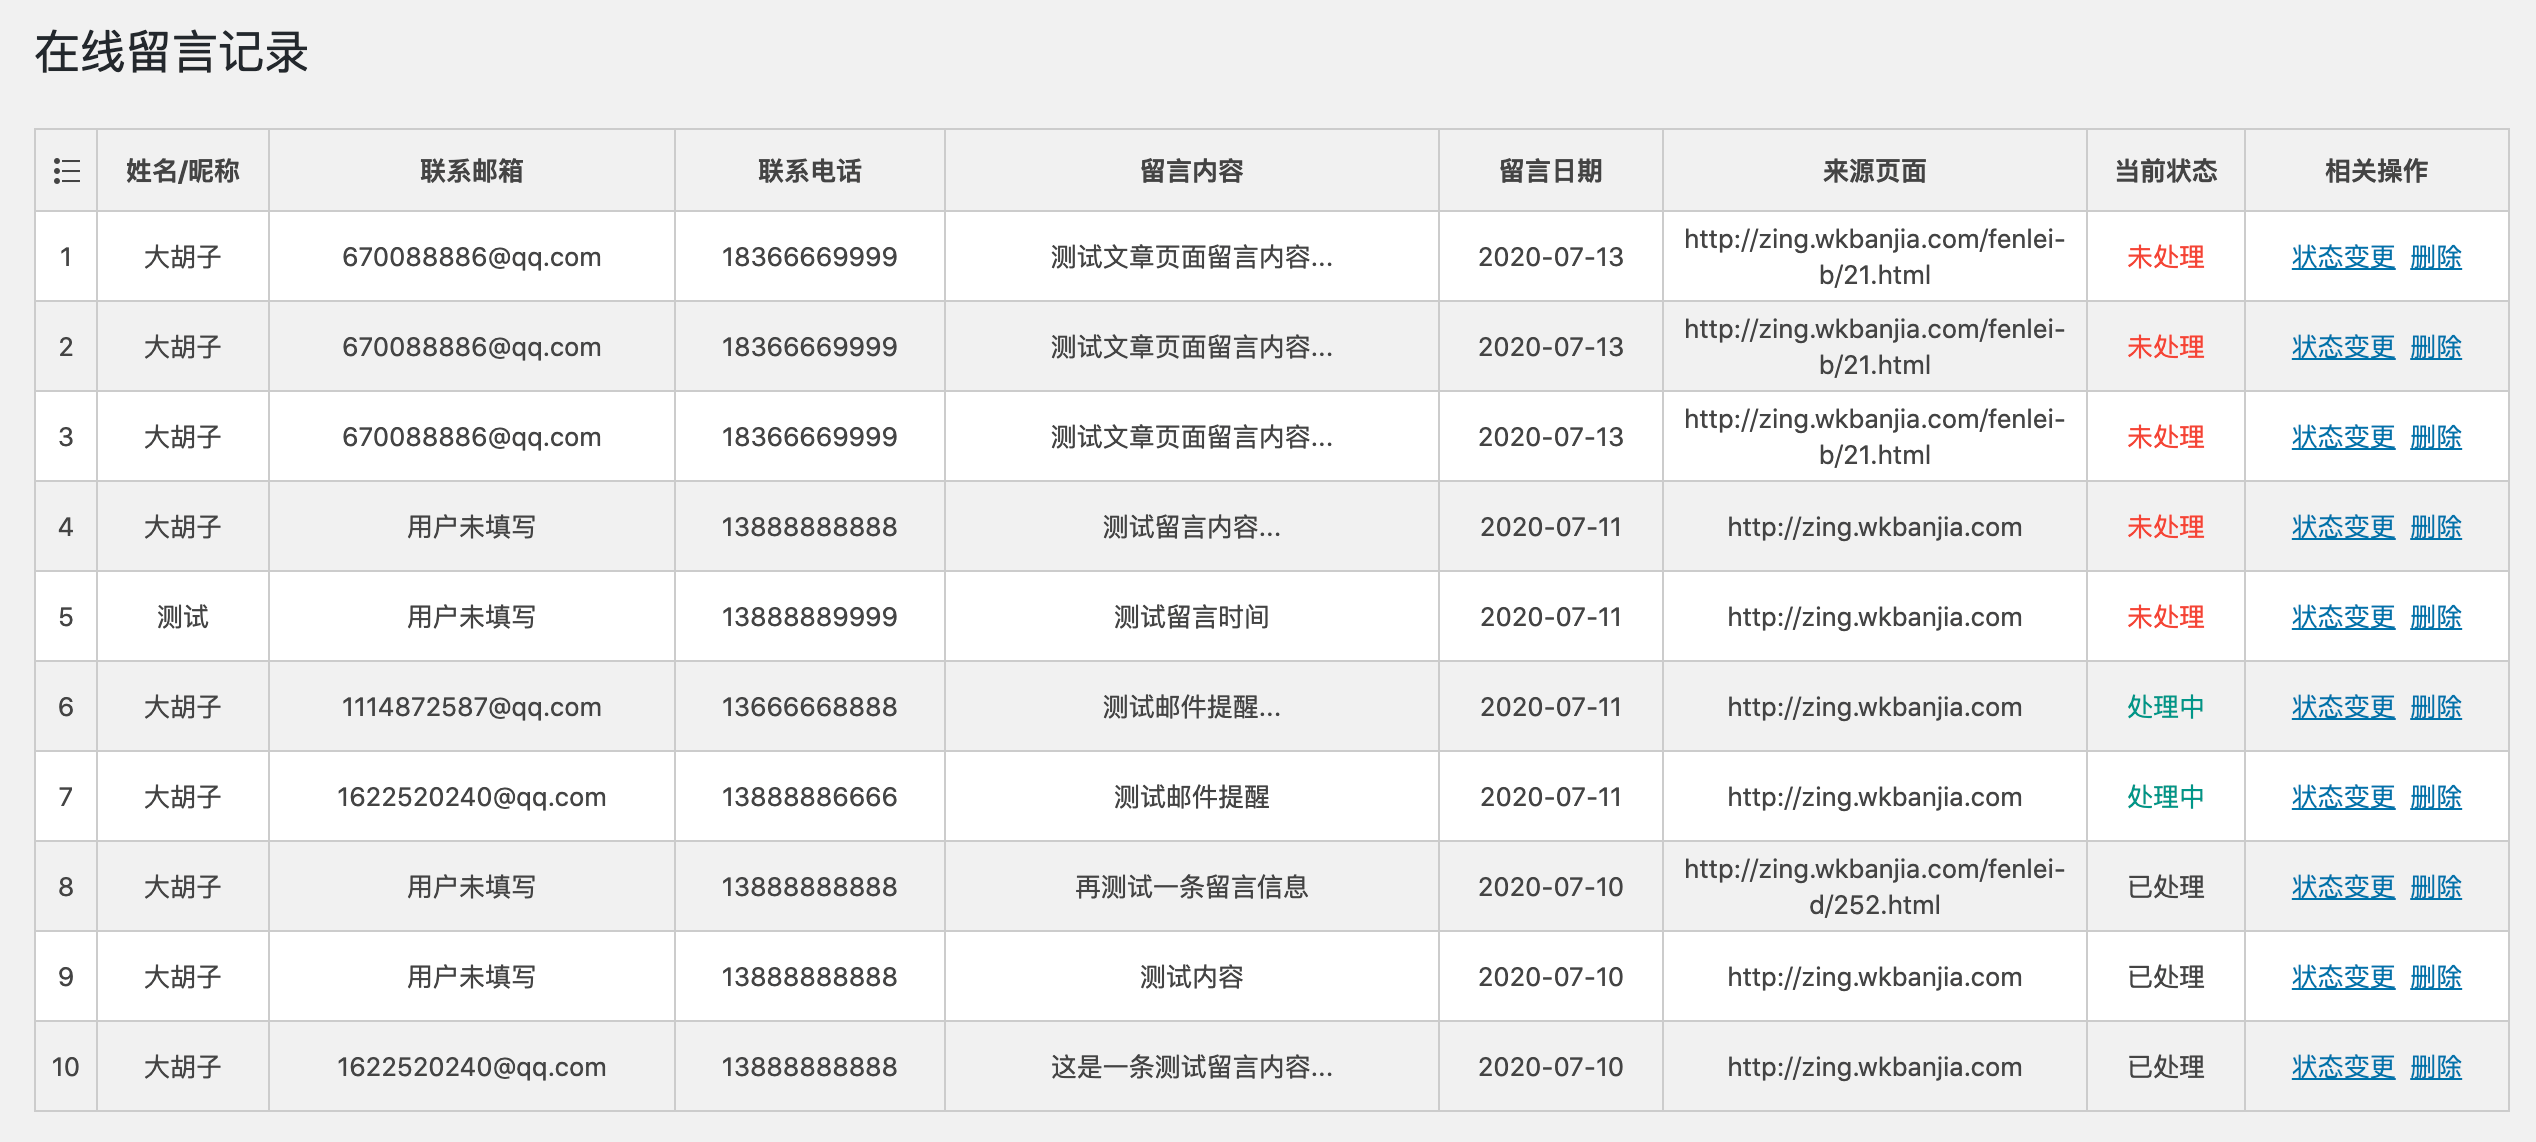Delete the message in row 2
Image resolution: width=2536 pixels, height=1142 pixels.
point(2435,347)
